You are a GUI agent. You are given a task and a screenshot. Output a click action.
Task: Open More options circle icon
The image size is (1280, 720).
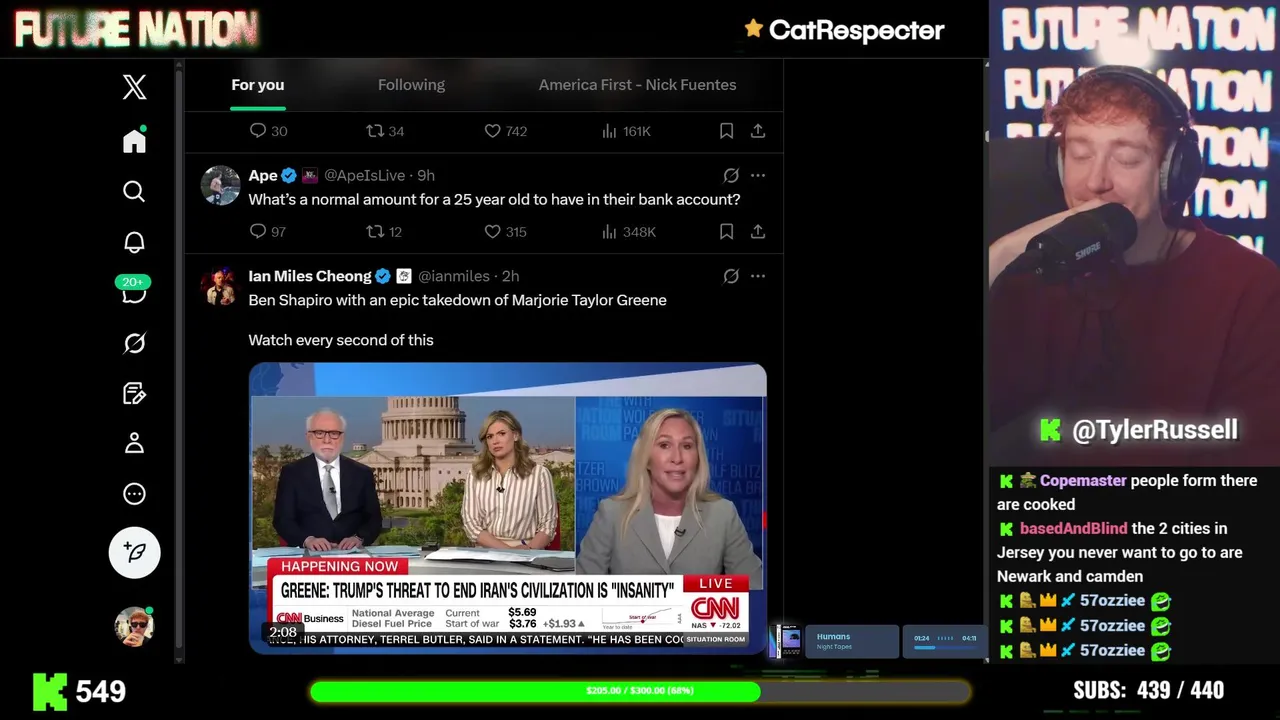[134, 494]
